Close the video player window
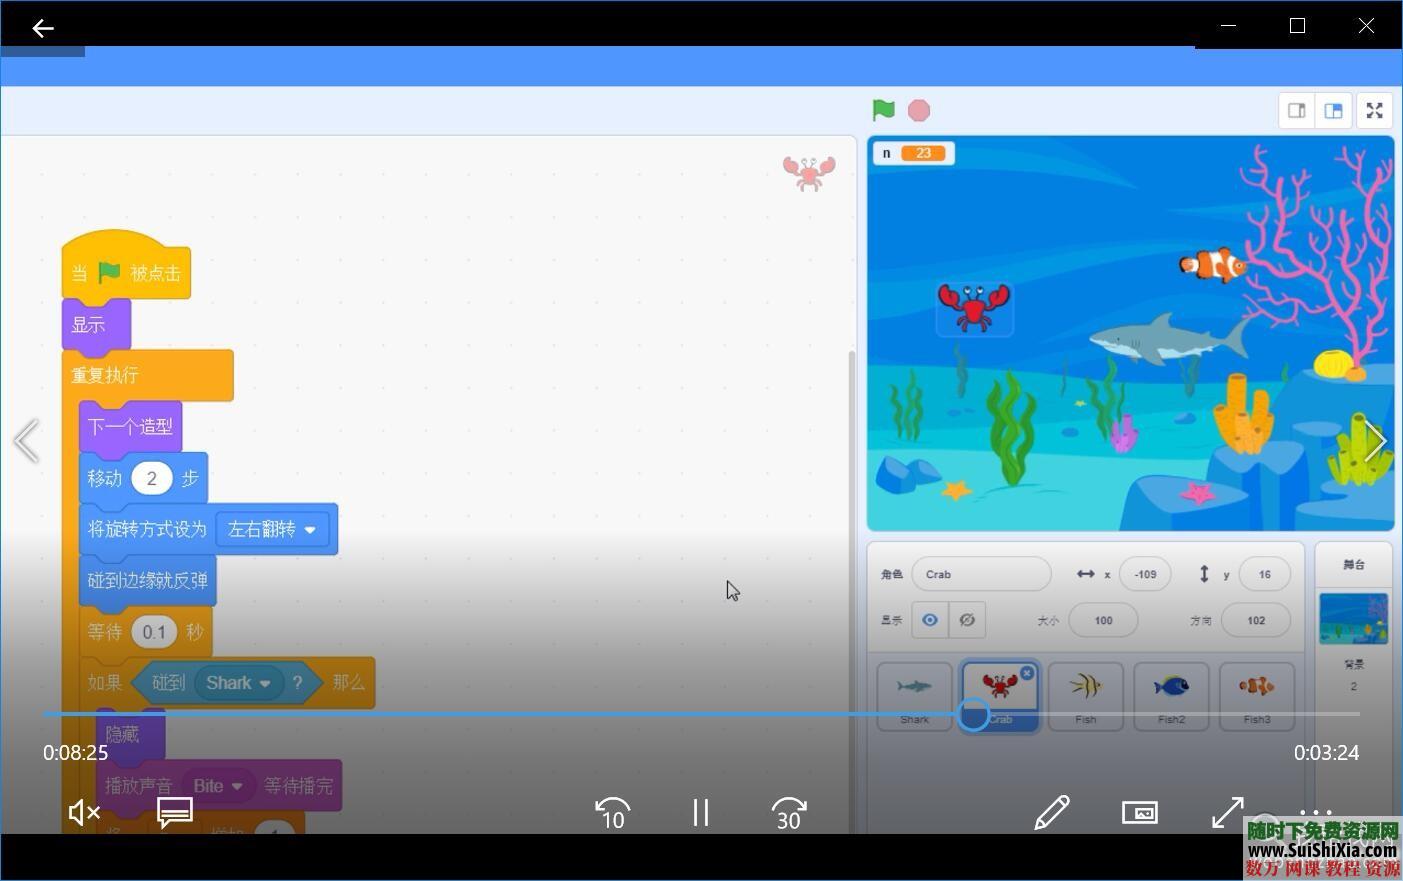The height and width of the screenshot is (881, 1403). click(x=1366, y=26)
